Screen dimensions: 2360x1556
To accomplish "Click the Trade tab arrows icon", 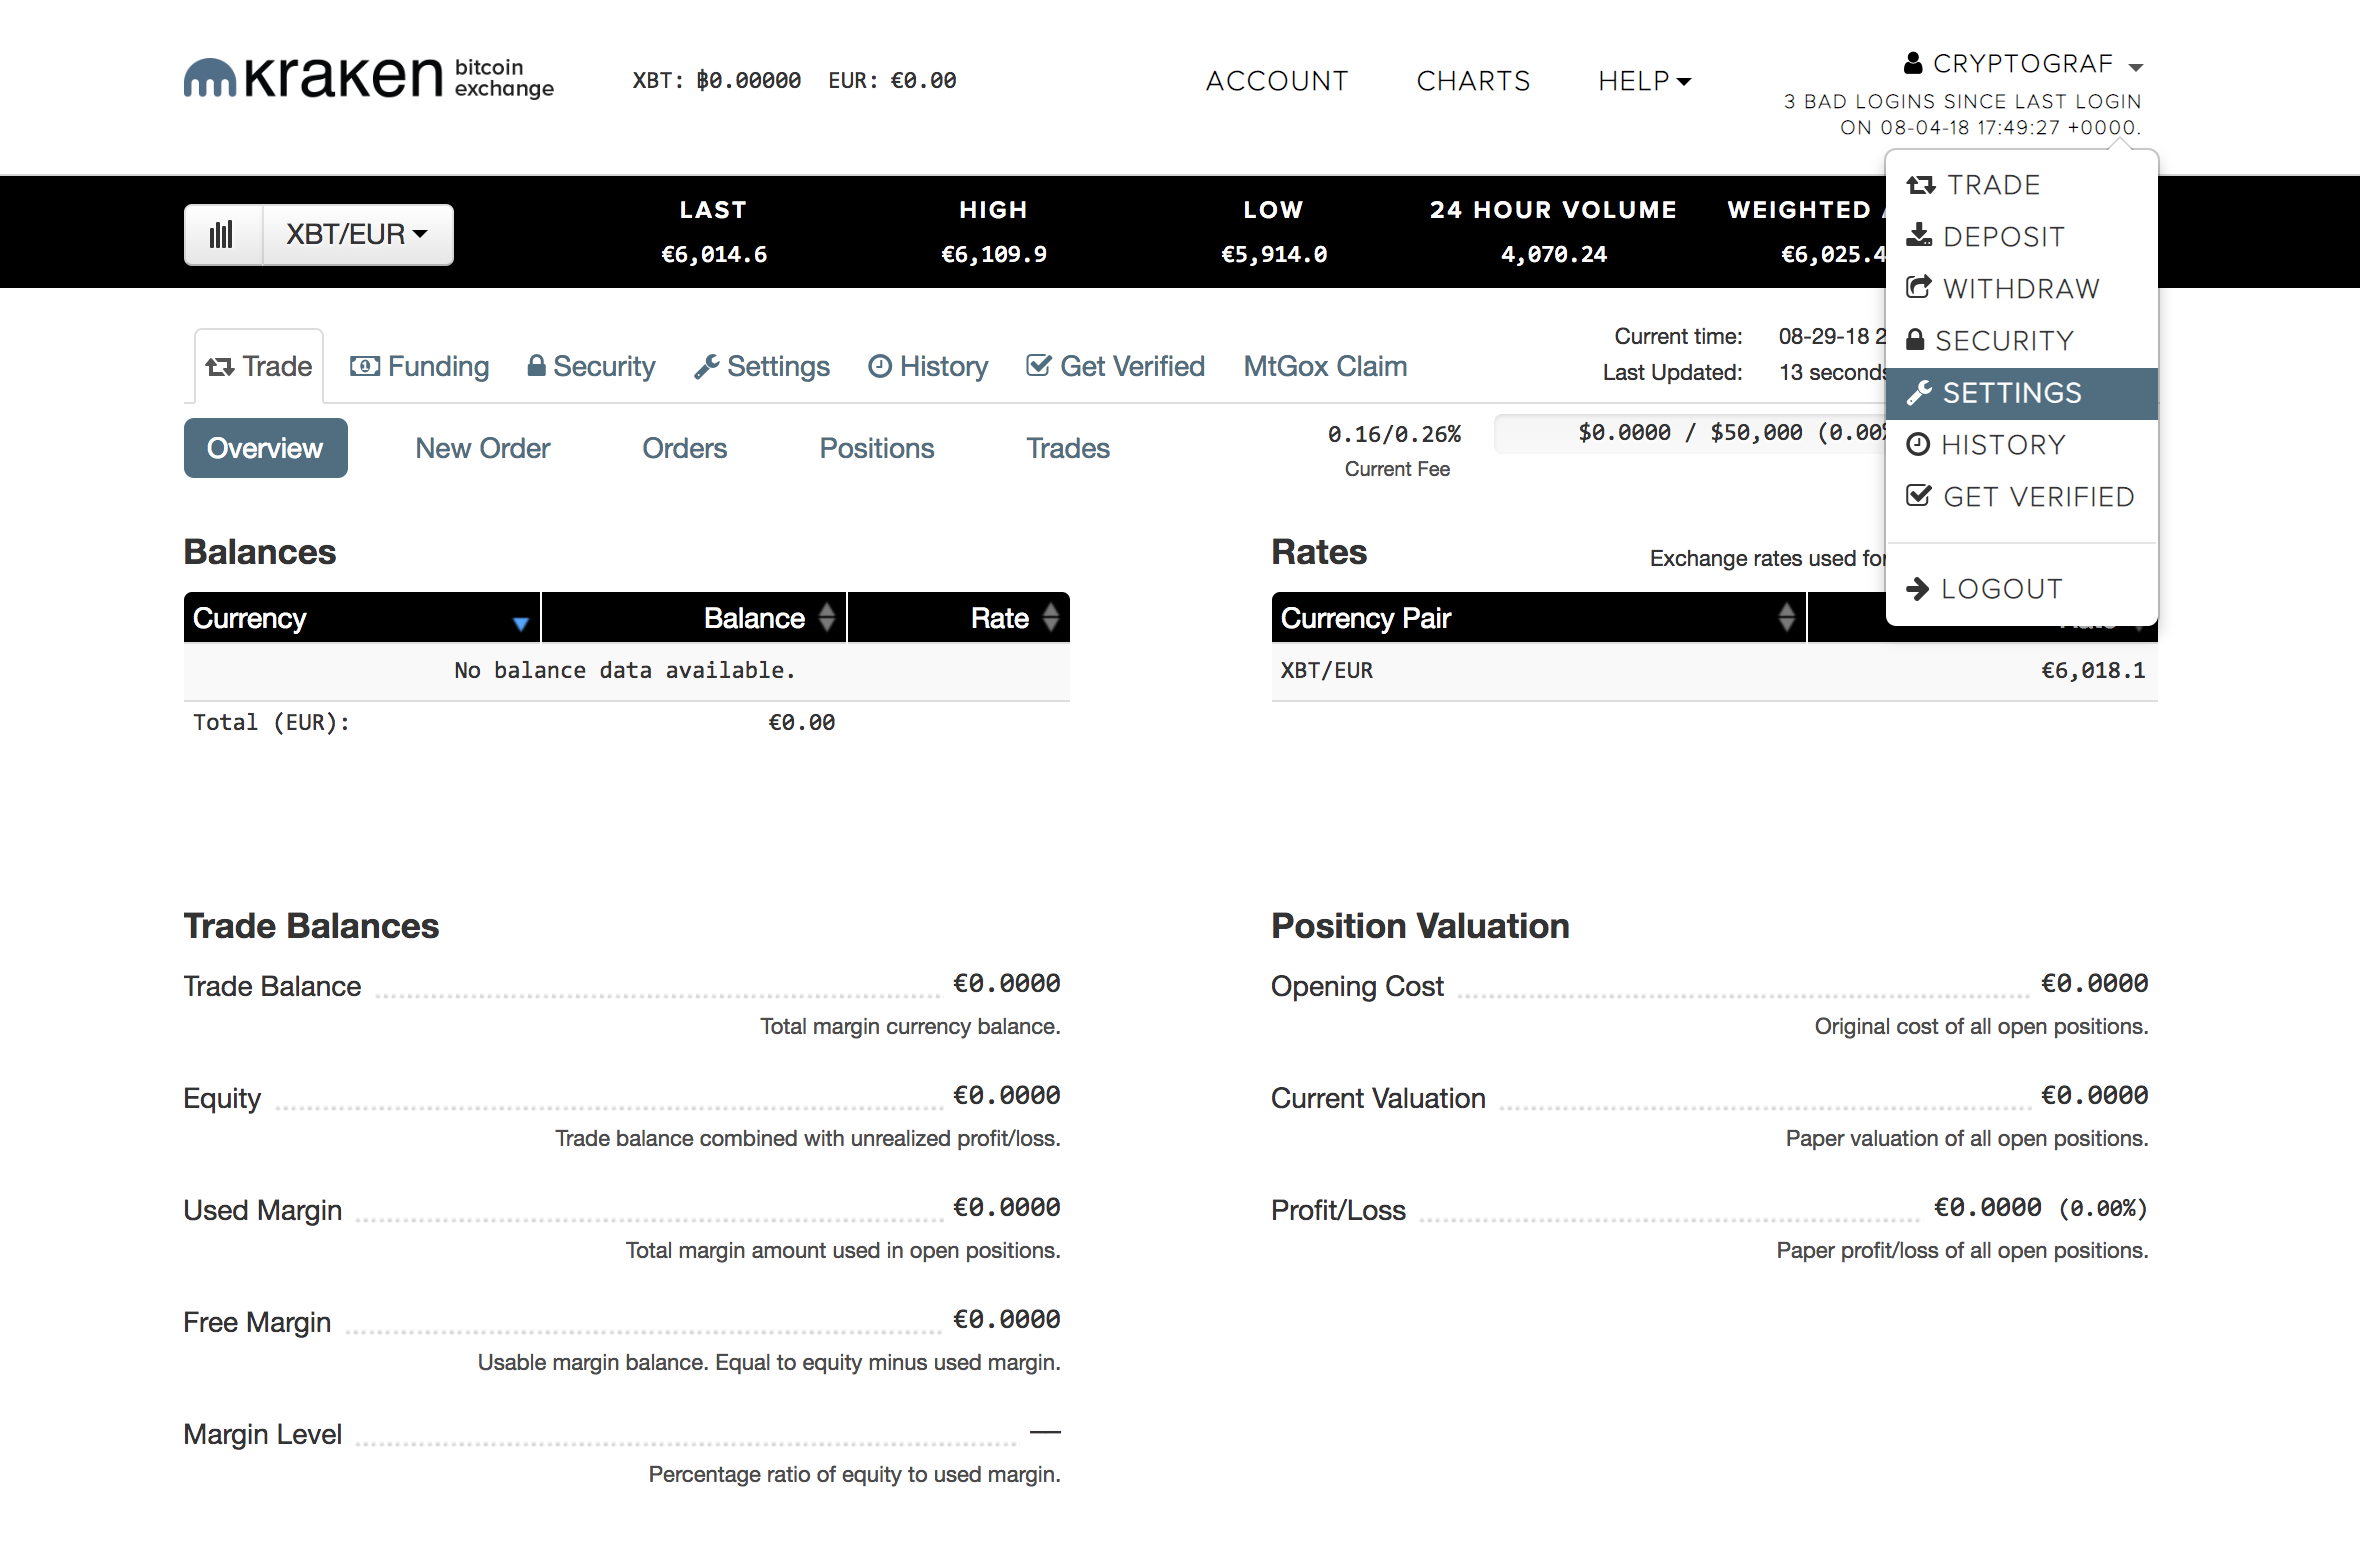I will (220, 367).
